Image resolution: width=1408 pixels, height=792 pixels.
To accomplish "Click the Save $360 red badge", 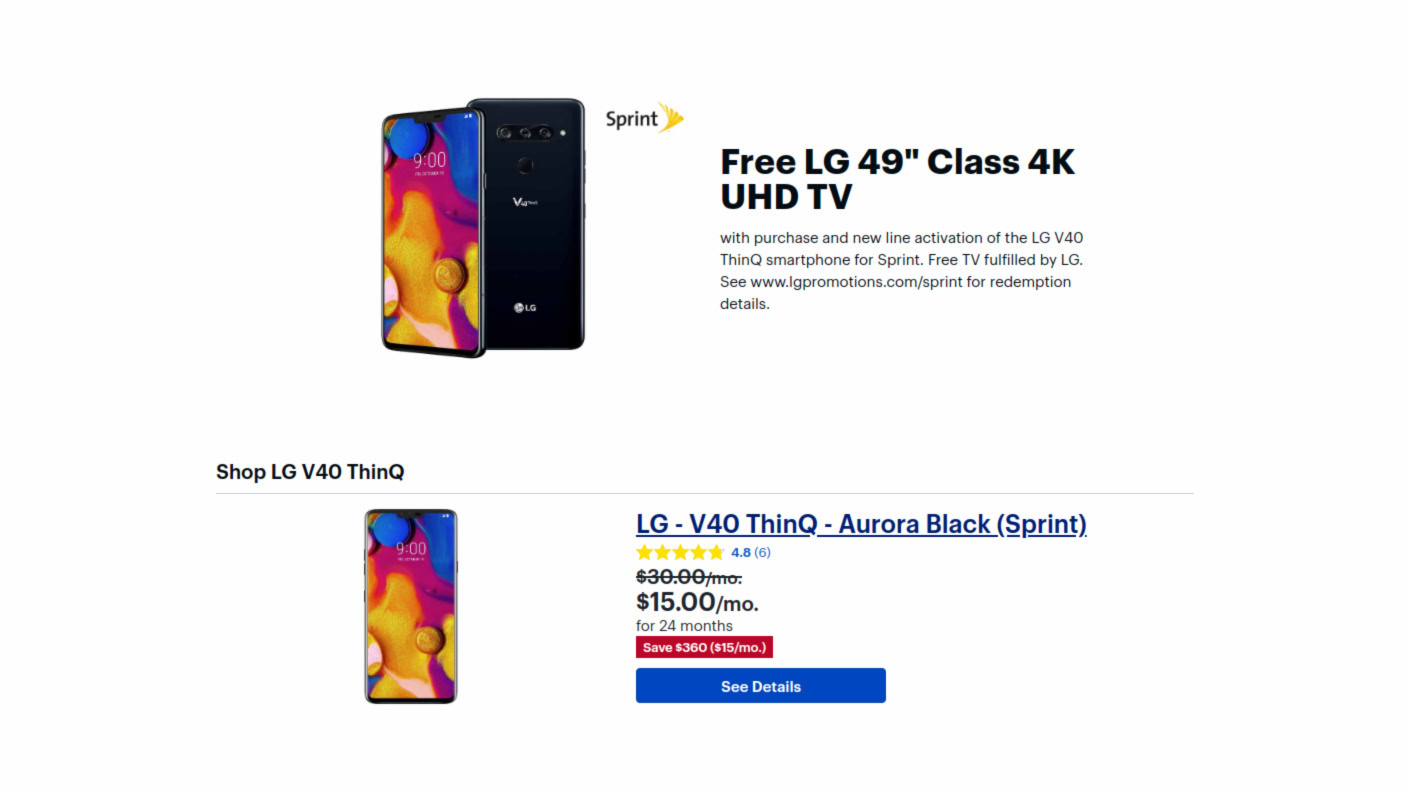I will (704, 647).
